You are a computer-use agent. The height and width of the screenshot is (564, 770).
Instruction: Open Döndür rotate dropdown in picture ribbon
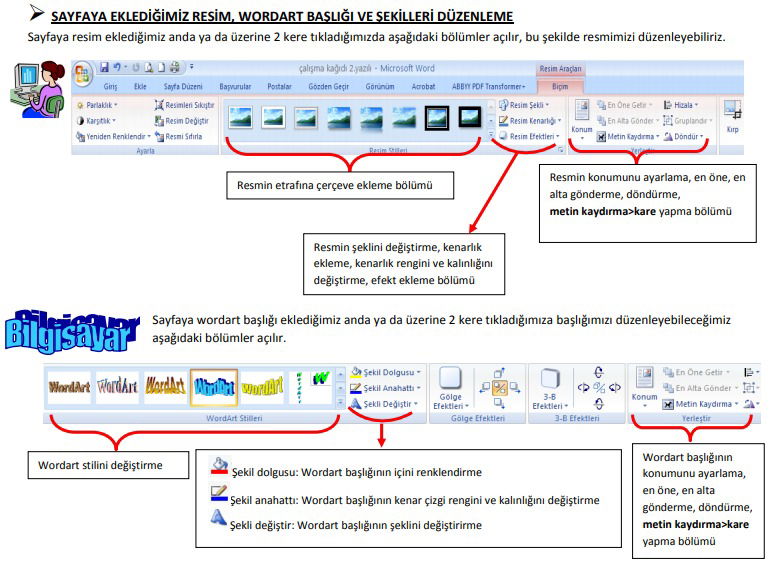(x=683, y=136)
